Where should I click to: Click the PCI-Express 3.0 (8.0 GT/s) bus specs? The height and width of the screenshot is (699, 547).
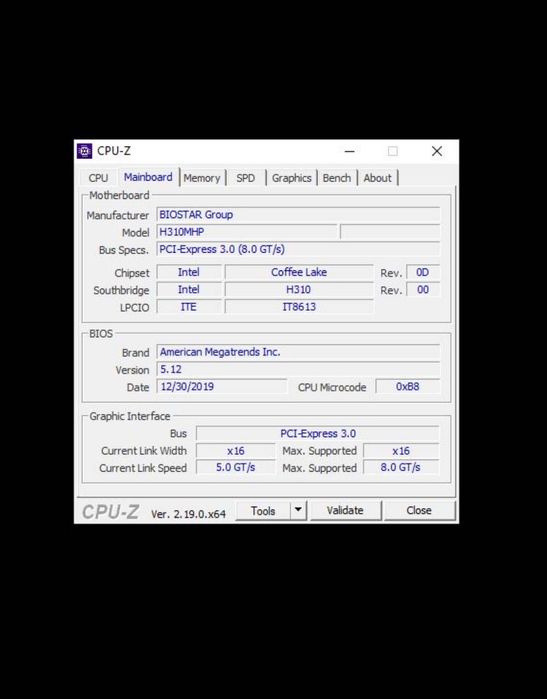point(298,249)
